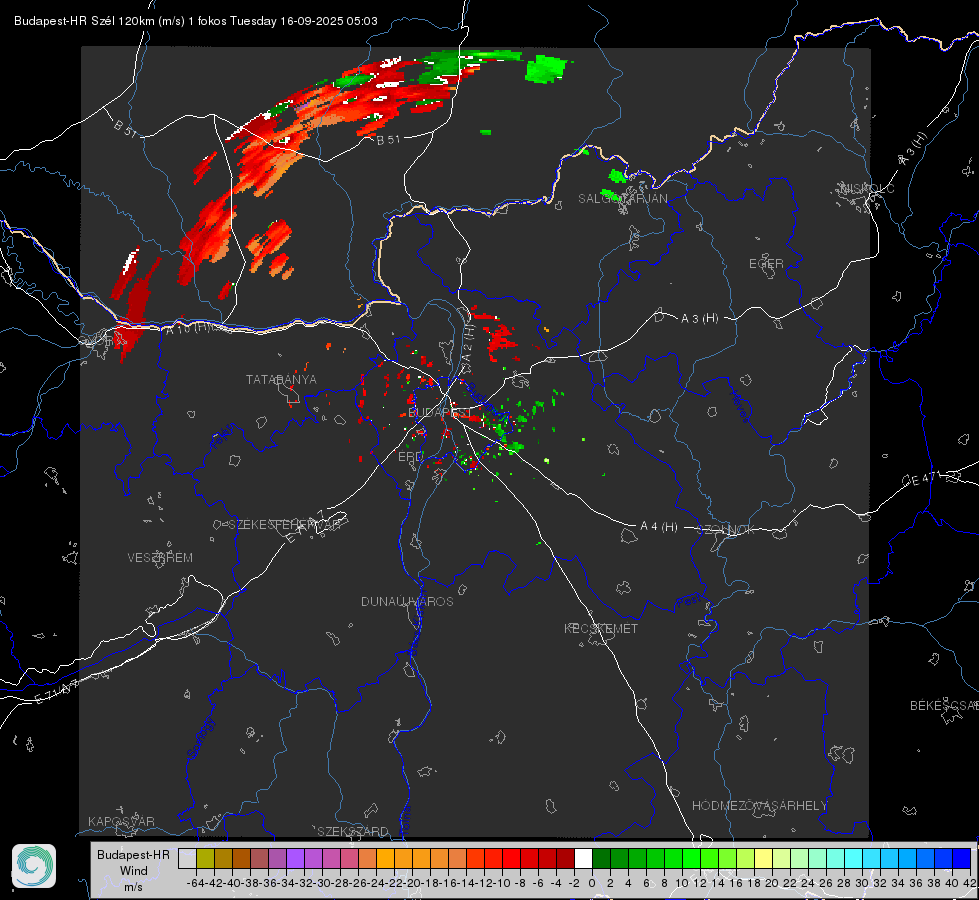The image size is (979, 900).
Task: Click the green radar echo beside Salgotarjan label
Action: 616,177
